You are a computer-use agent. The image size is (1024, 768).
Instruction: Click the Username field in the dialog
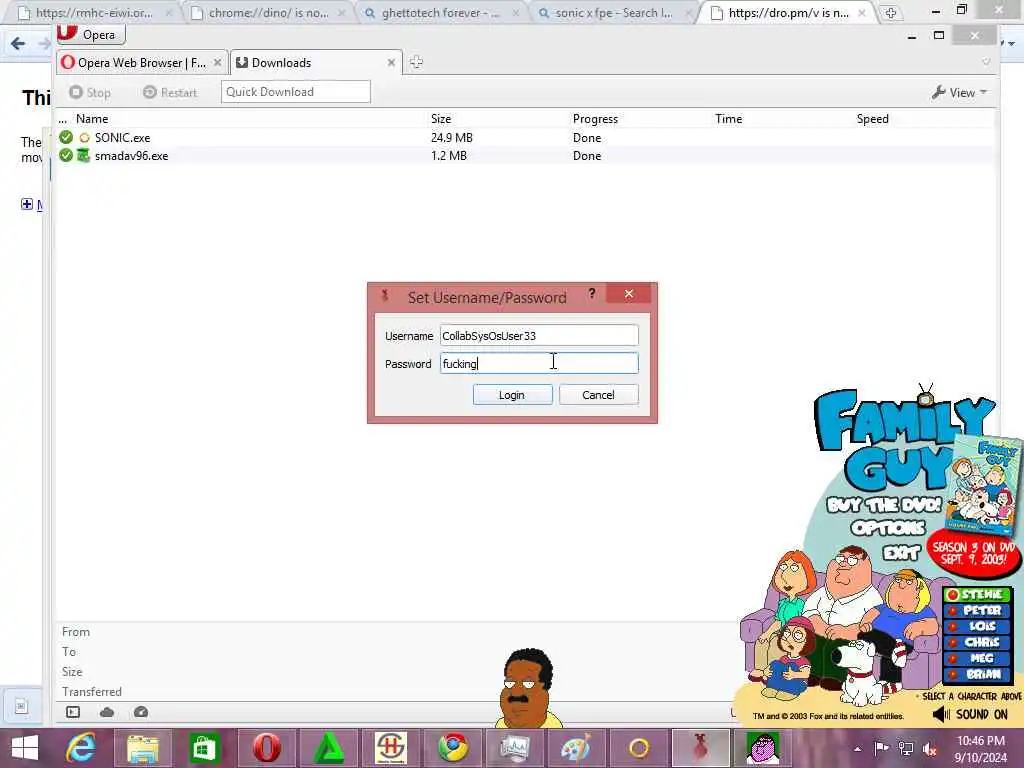[x=539, y=335]
